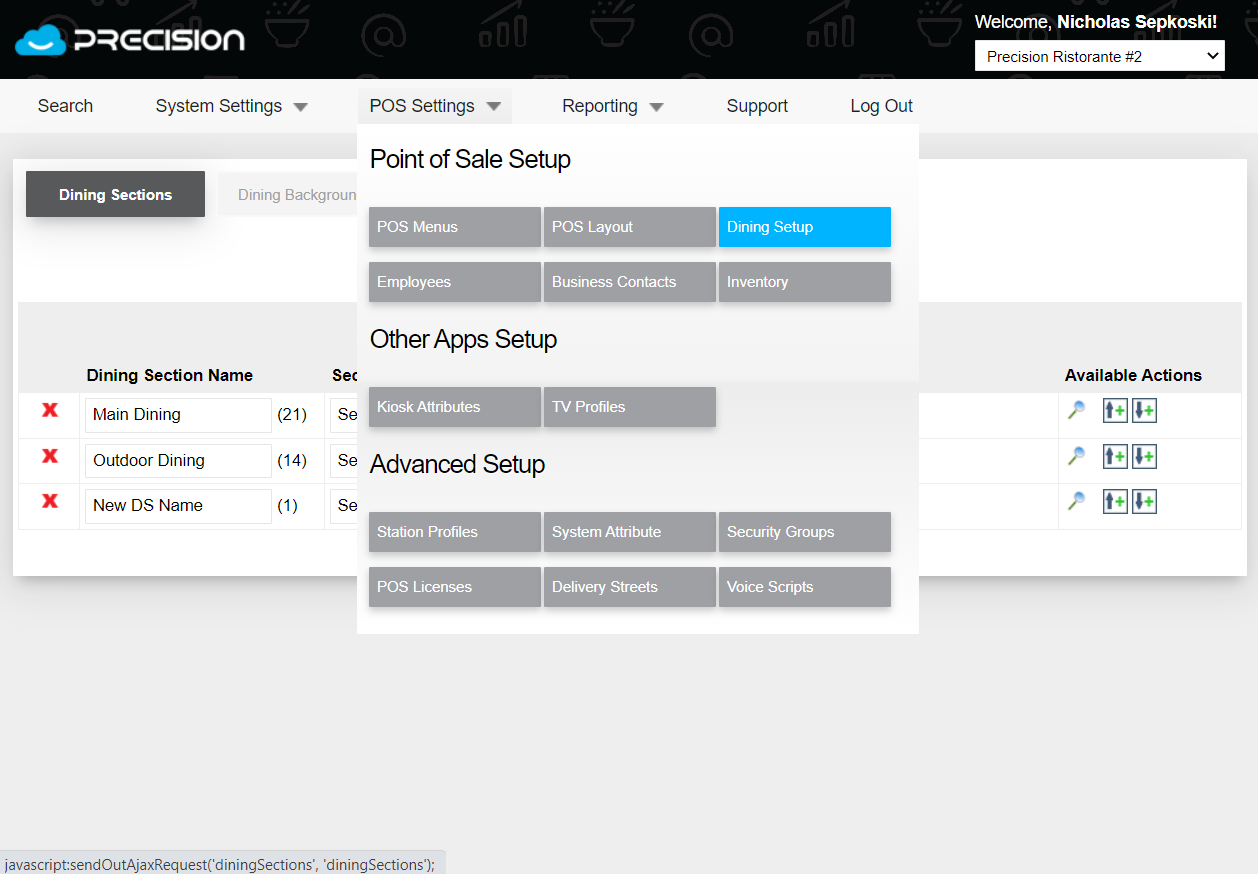Move New DS Name section up

1115,502
